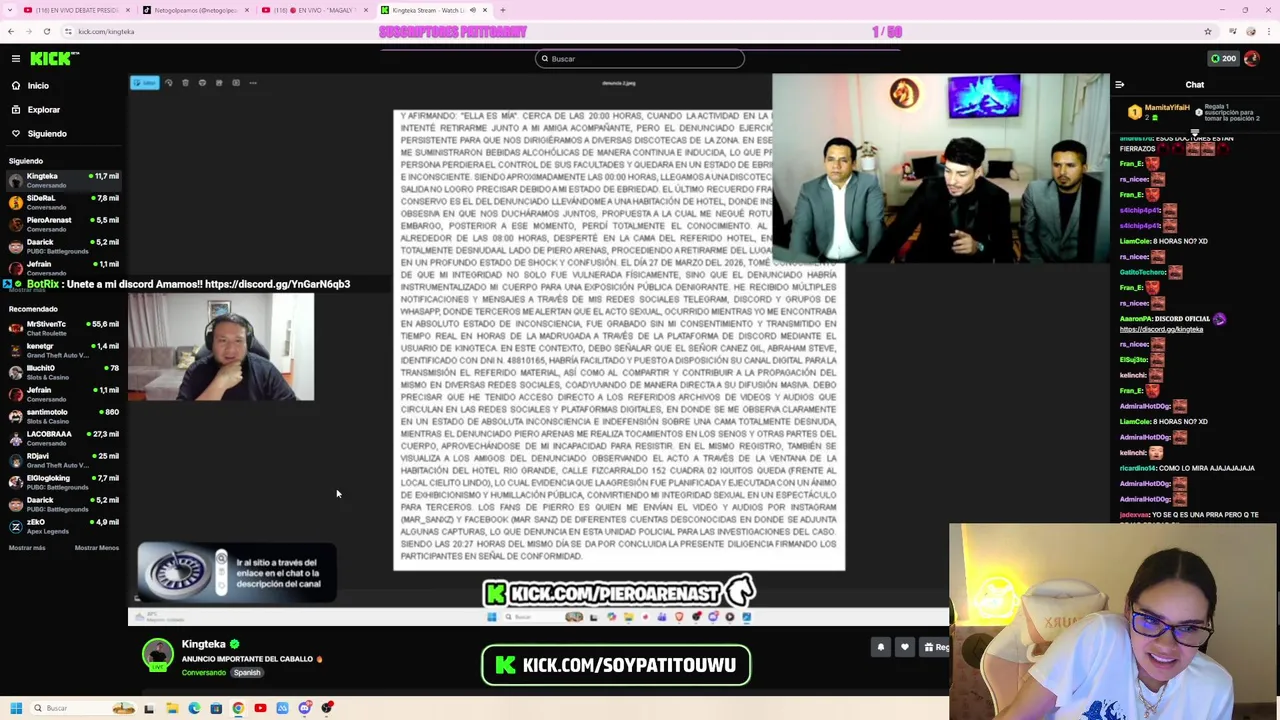Open Siguiendo in Kick sidebar
This screenshot has height=720, width=1280.
[47, 134]
